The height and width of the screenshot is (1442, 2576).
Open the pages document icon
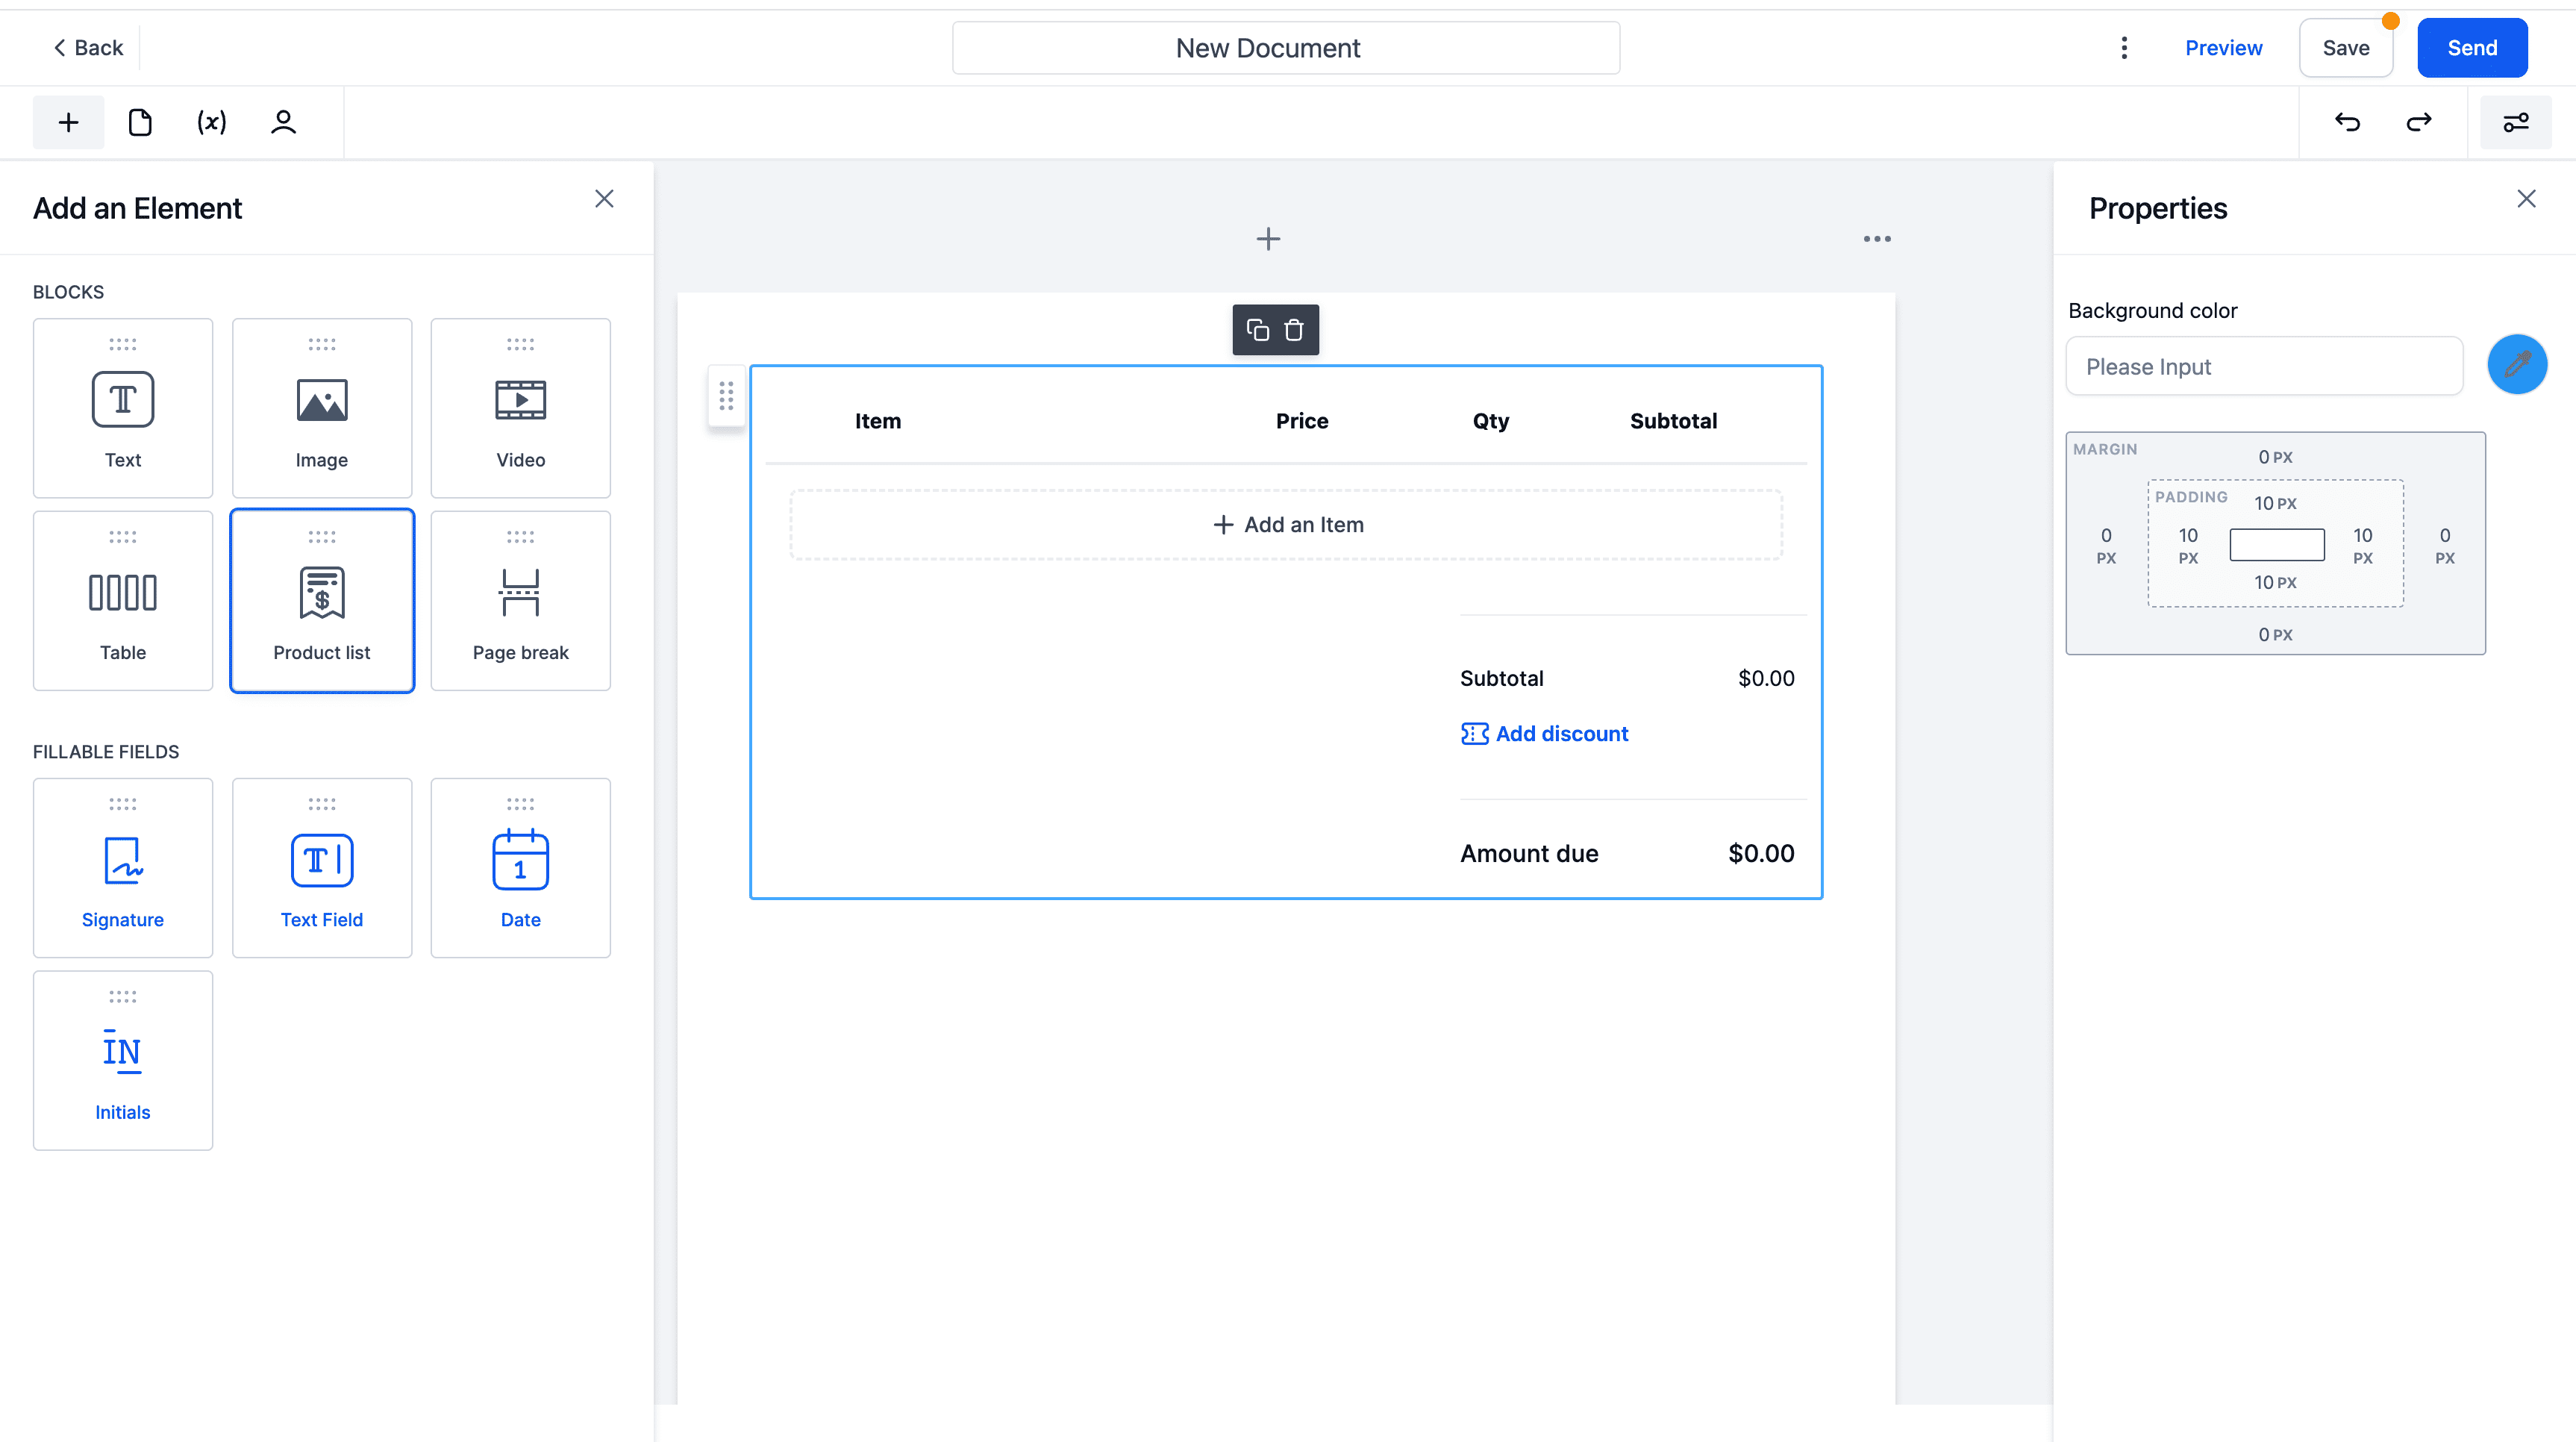pyautogui.click(x=140, y=122)
